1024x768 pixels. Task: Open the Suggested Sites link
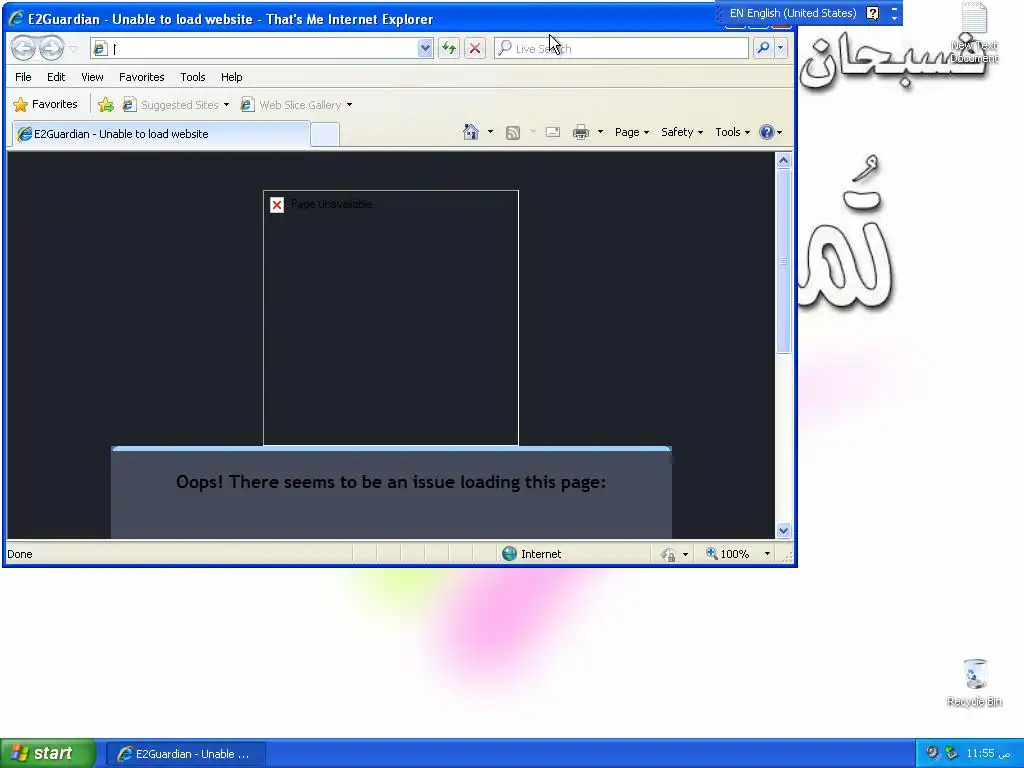point(176,104)
